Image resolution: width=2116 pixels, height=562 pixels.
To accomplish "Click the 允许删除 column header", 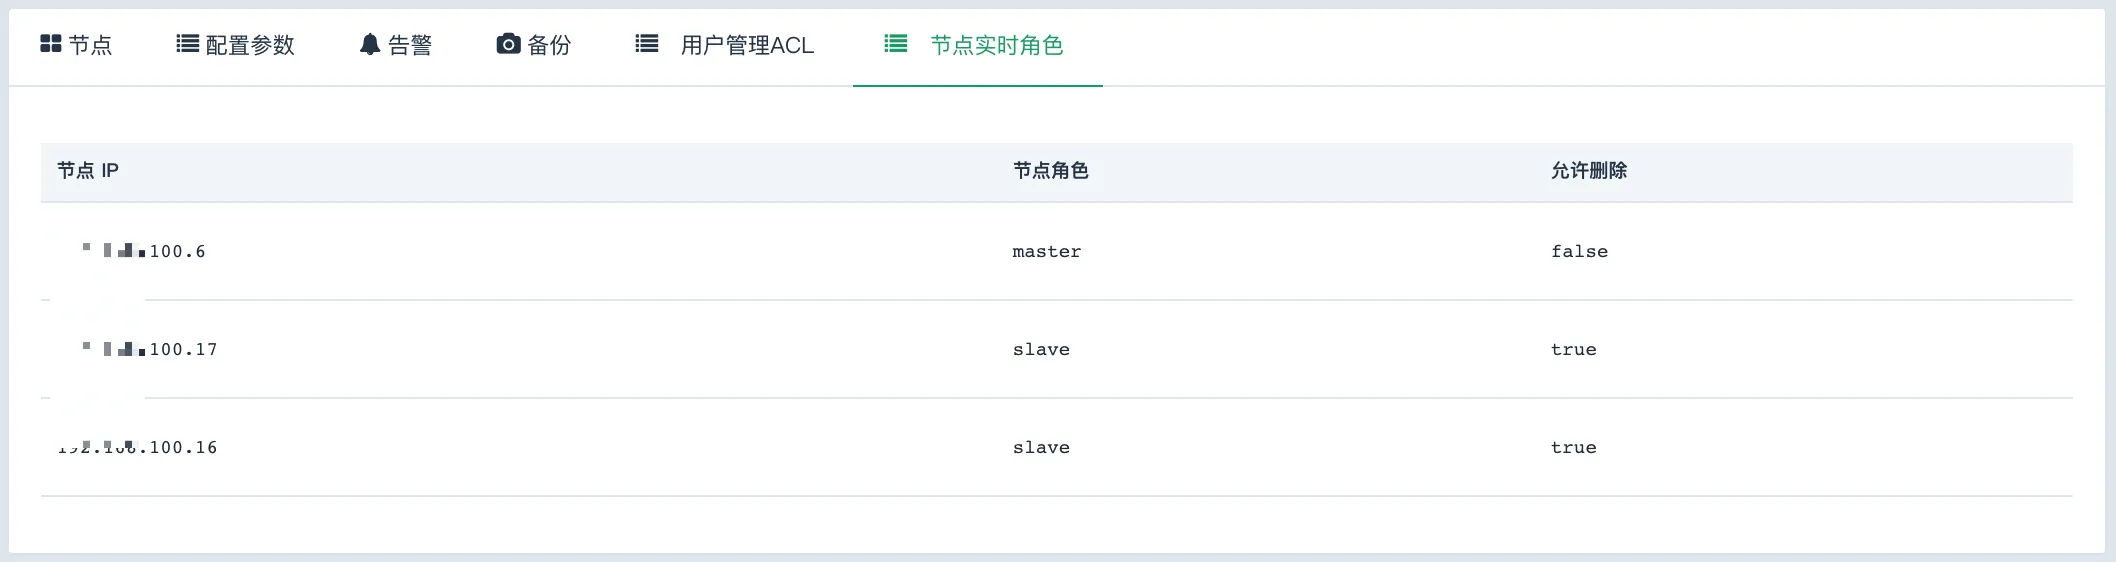I will tap(1588, 171).
